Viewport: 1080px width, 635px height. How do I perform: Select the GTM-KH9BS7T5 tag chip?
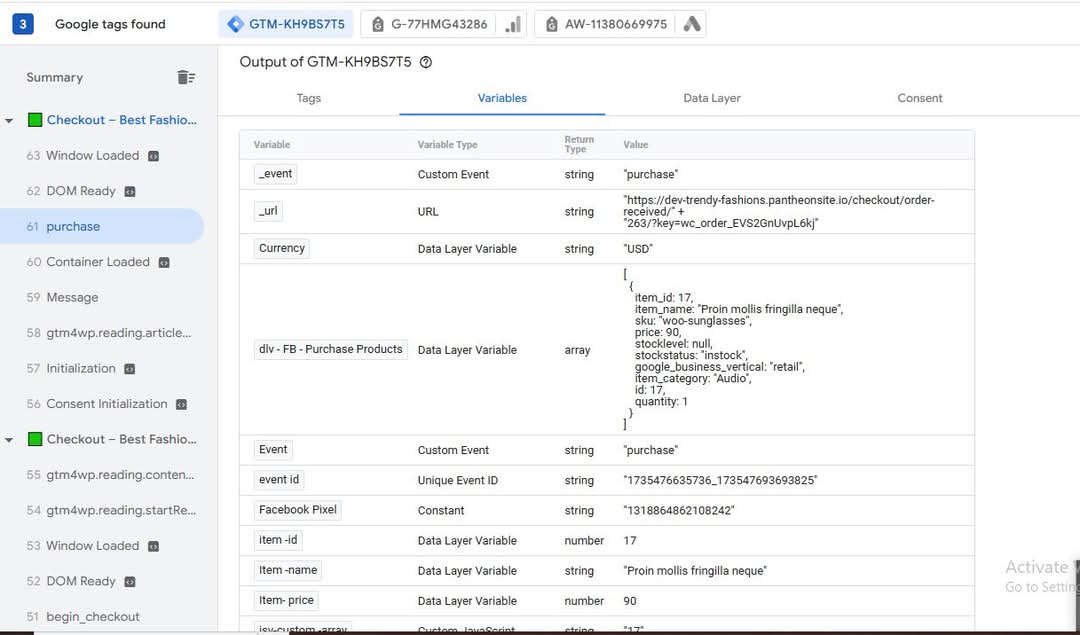click(x=286, y=24)
